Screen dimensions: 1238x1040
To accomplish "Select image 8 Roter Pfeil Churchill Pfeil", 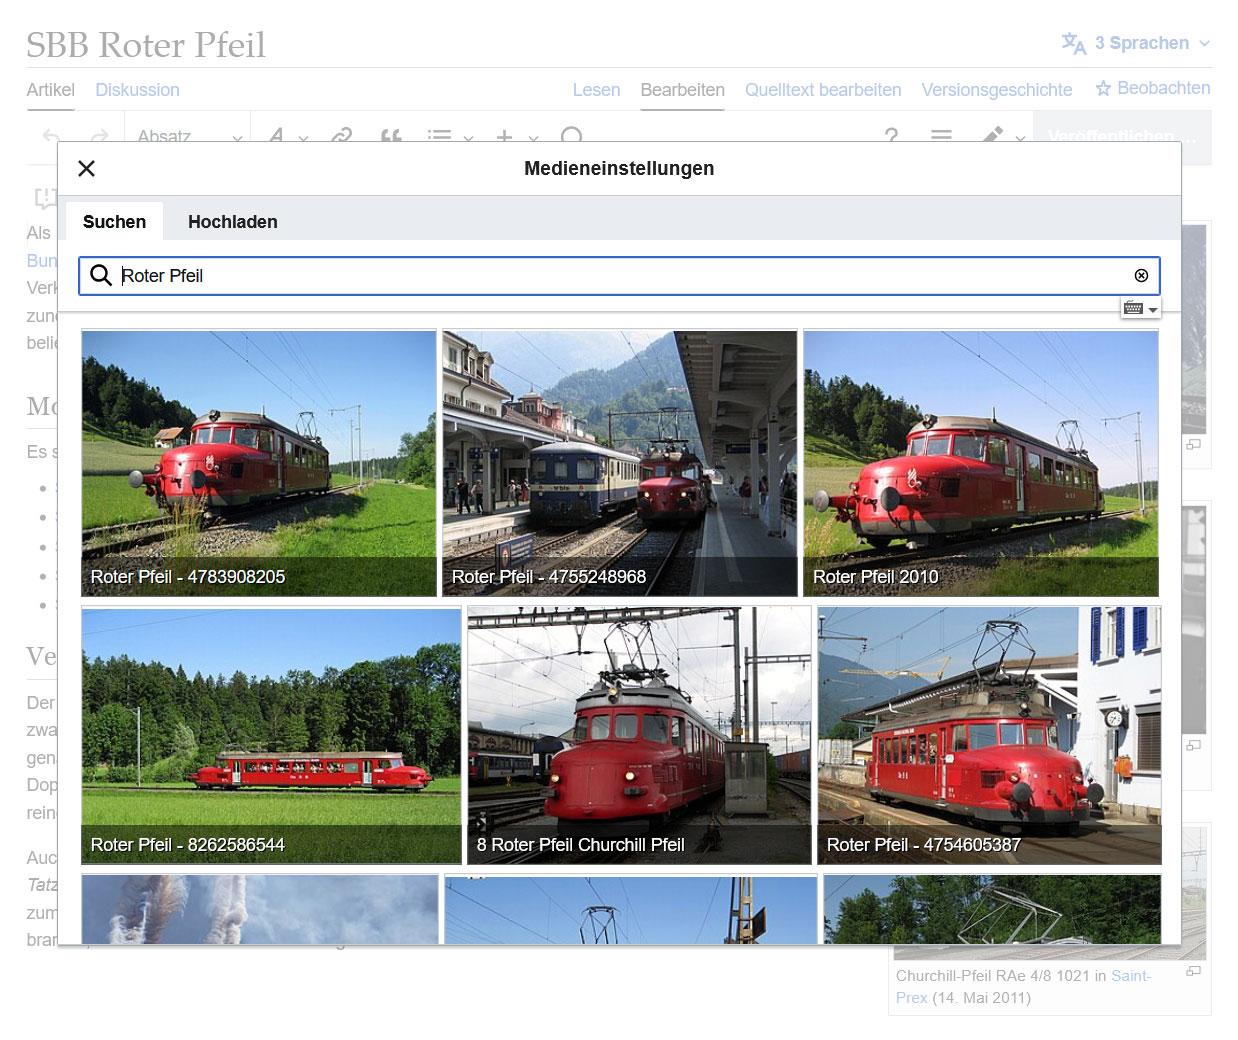I will point(639,735).
